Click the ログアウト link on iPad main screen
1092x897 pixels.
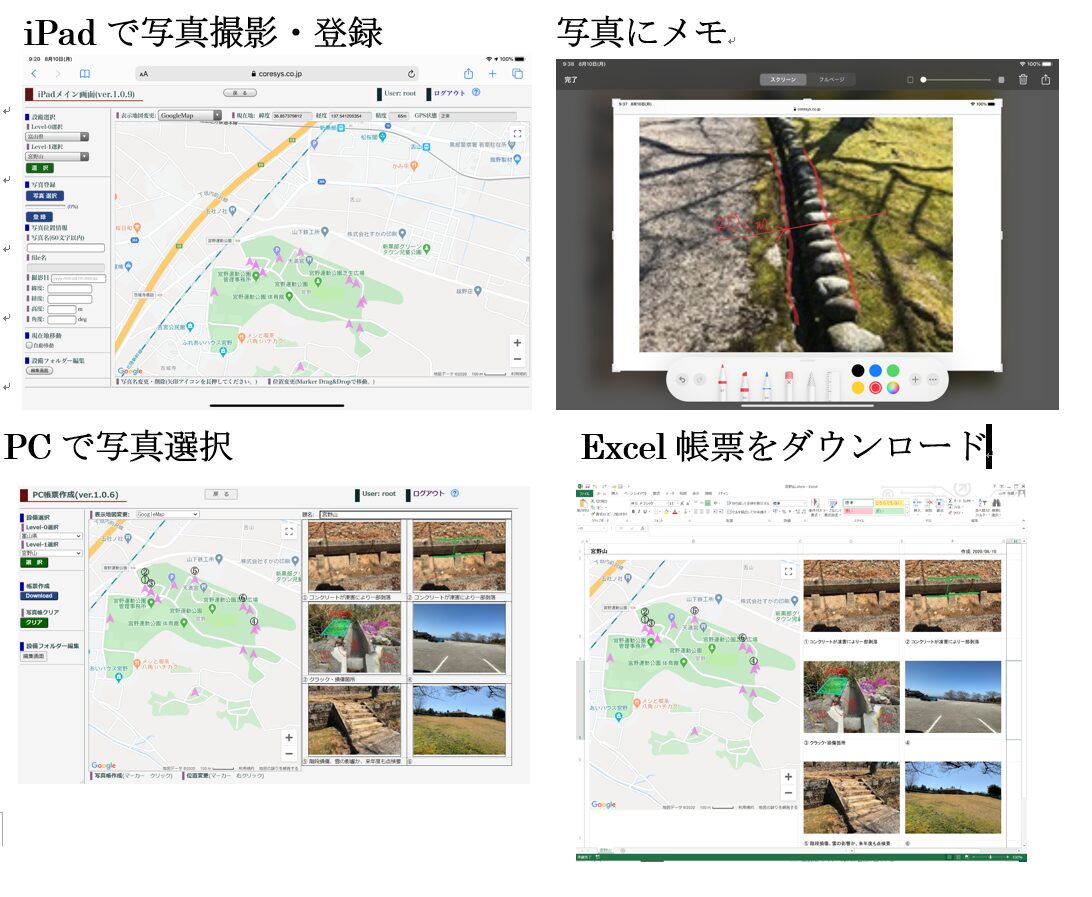[x=449, y=93]
